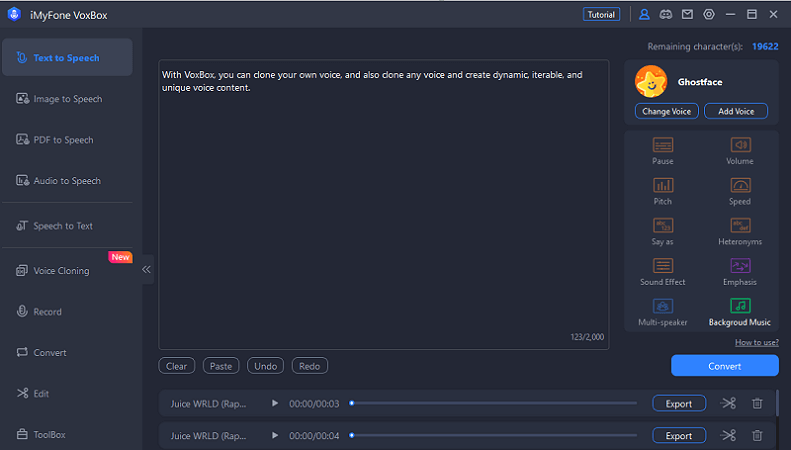Click the Tutorial button
Viewport: 791px width, 450px height.
[x=601, y=15]
